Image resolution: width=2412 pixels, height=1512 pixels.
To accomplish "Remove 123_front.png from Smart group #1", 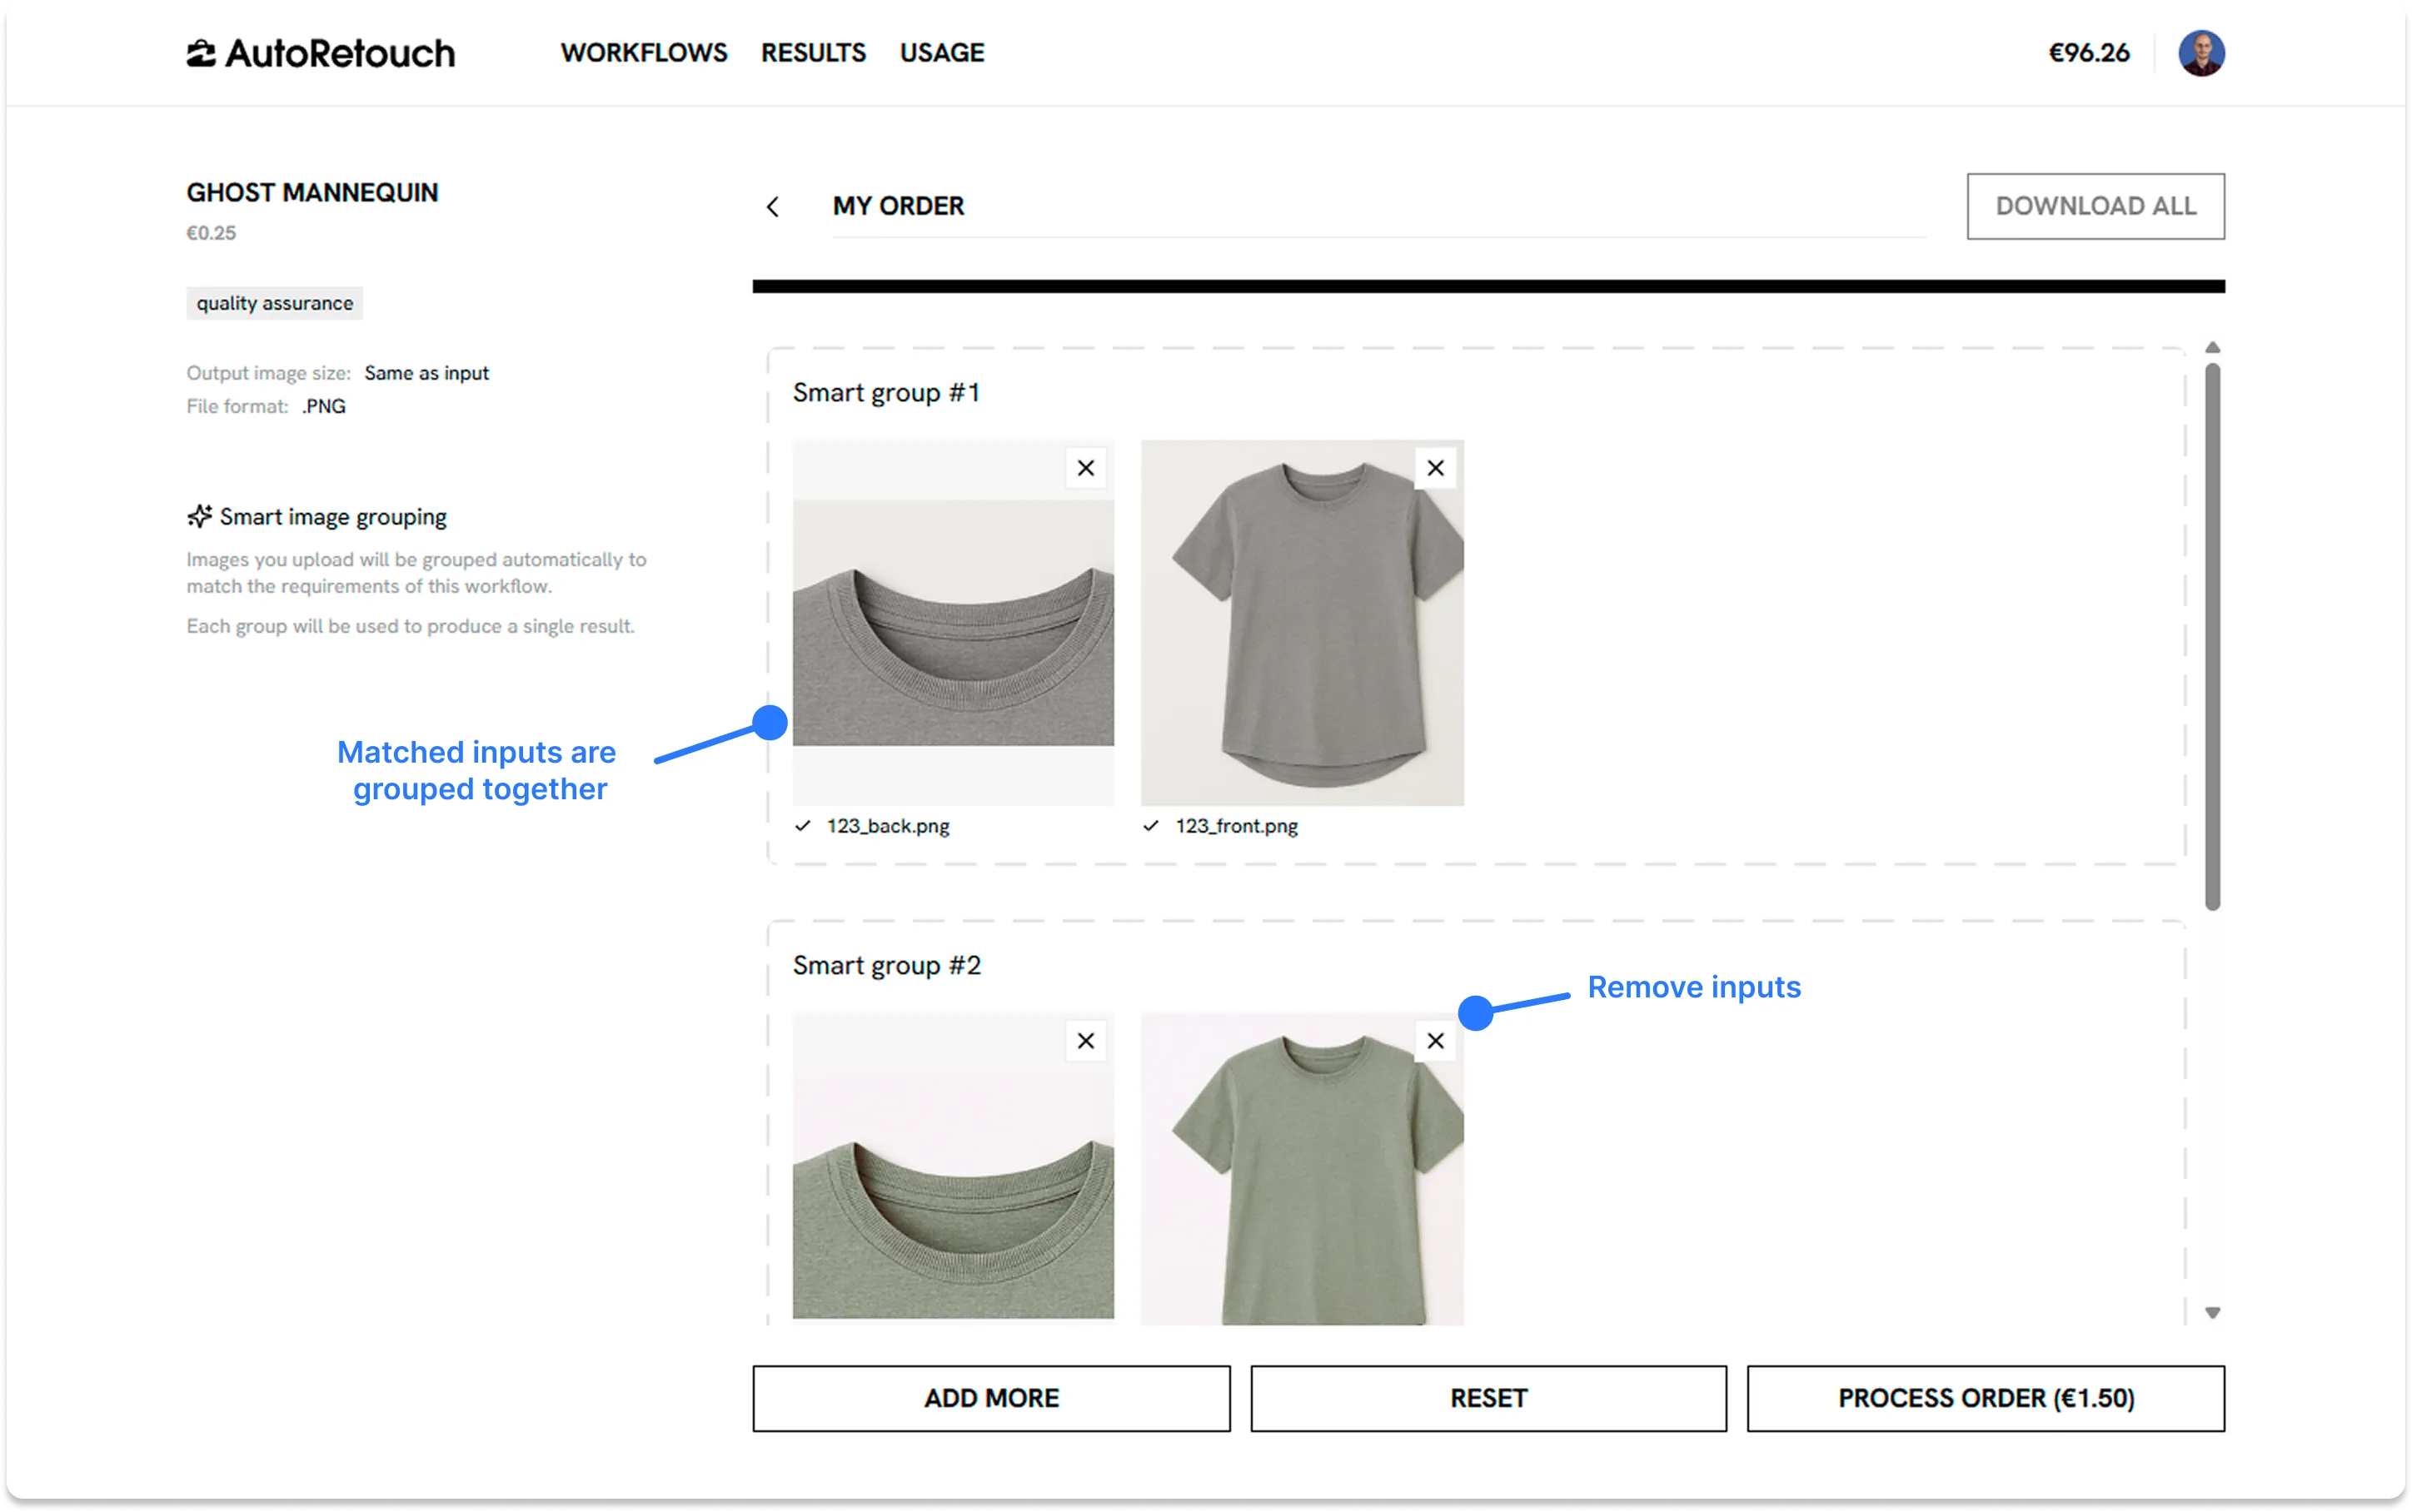I will 1435,467.
